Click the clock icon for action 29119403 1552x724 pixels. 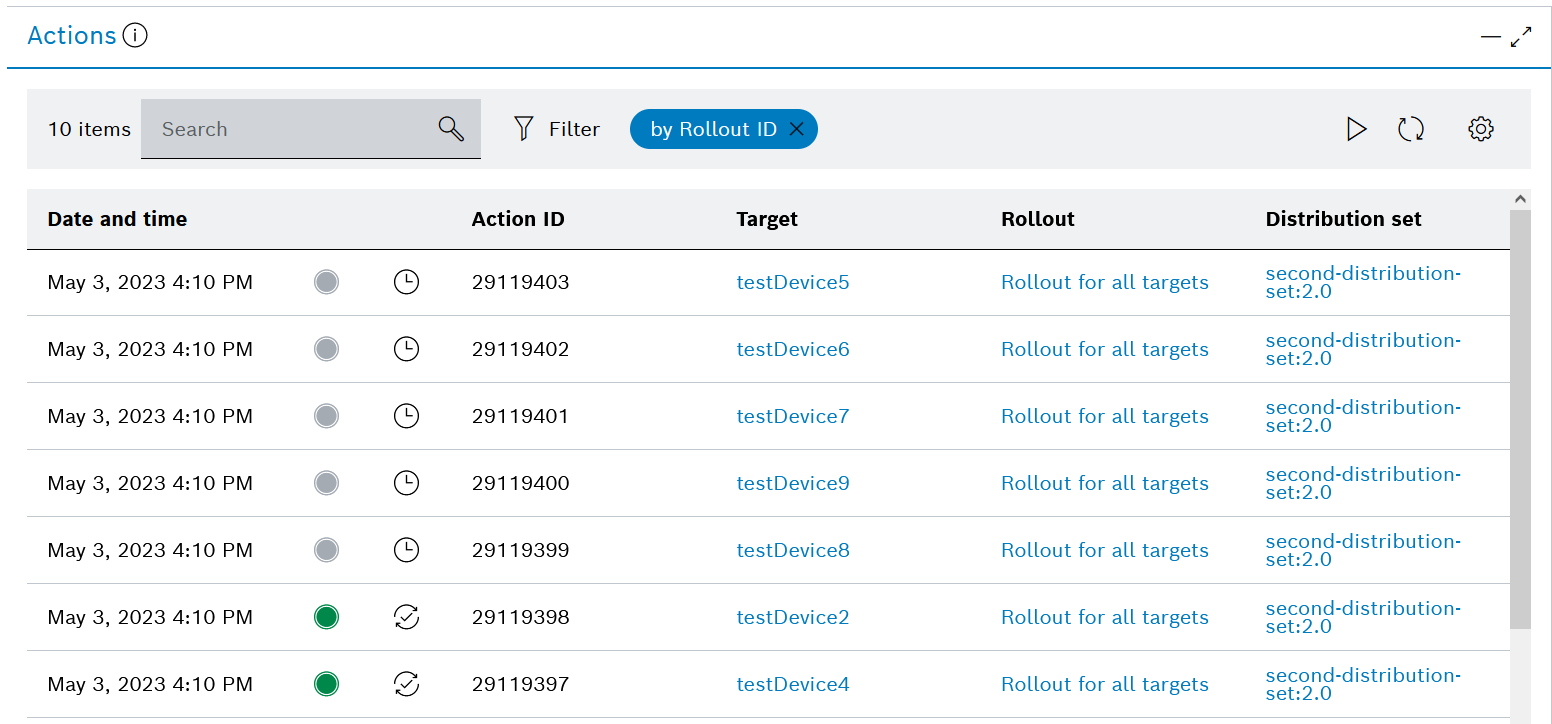pyautogui.click(x=406, y=282)
